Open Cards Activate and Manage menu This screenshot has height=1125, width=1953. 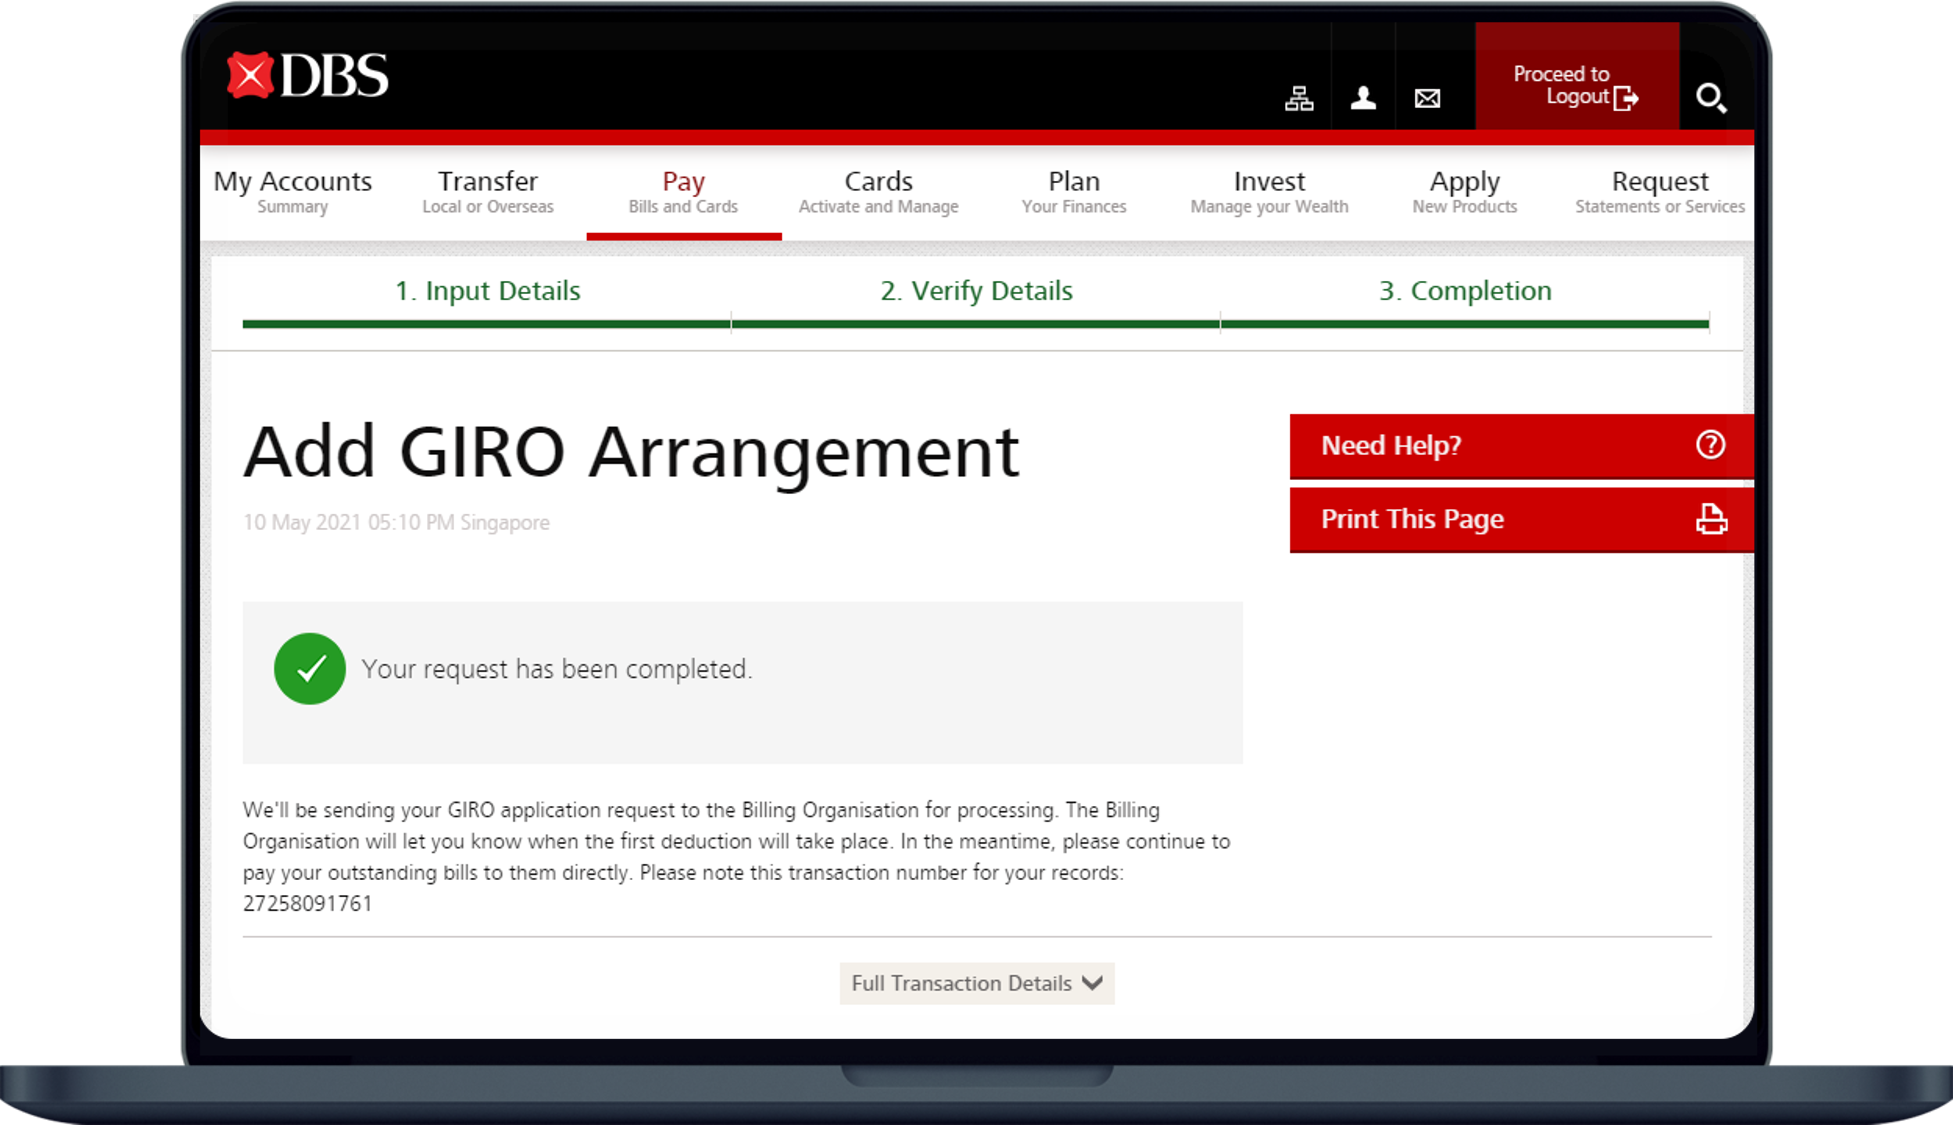[x=879, y=192]
